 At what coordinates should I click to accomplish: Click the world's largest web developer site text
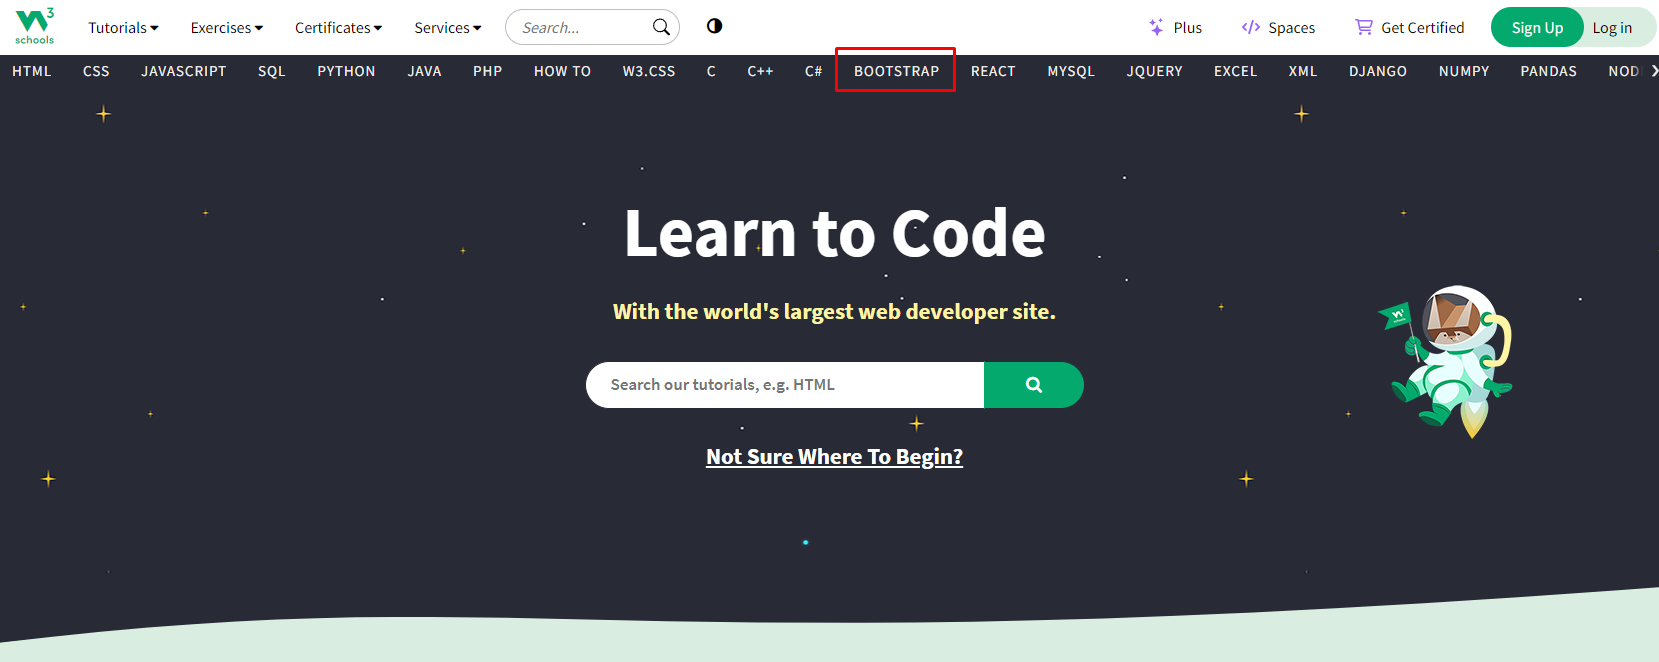[834, 312]
